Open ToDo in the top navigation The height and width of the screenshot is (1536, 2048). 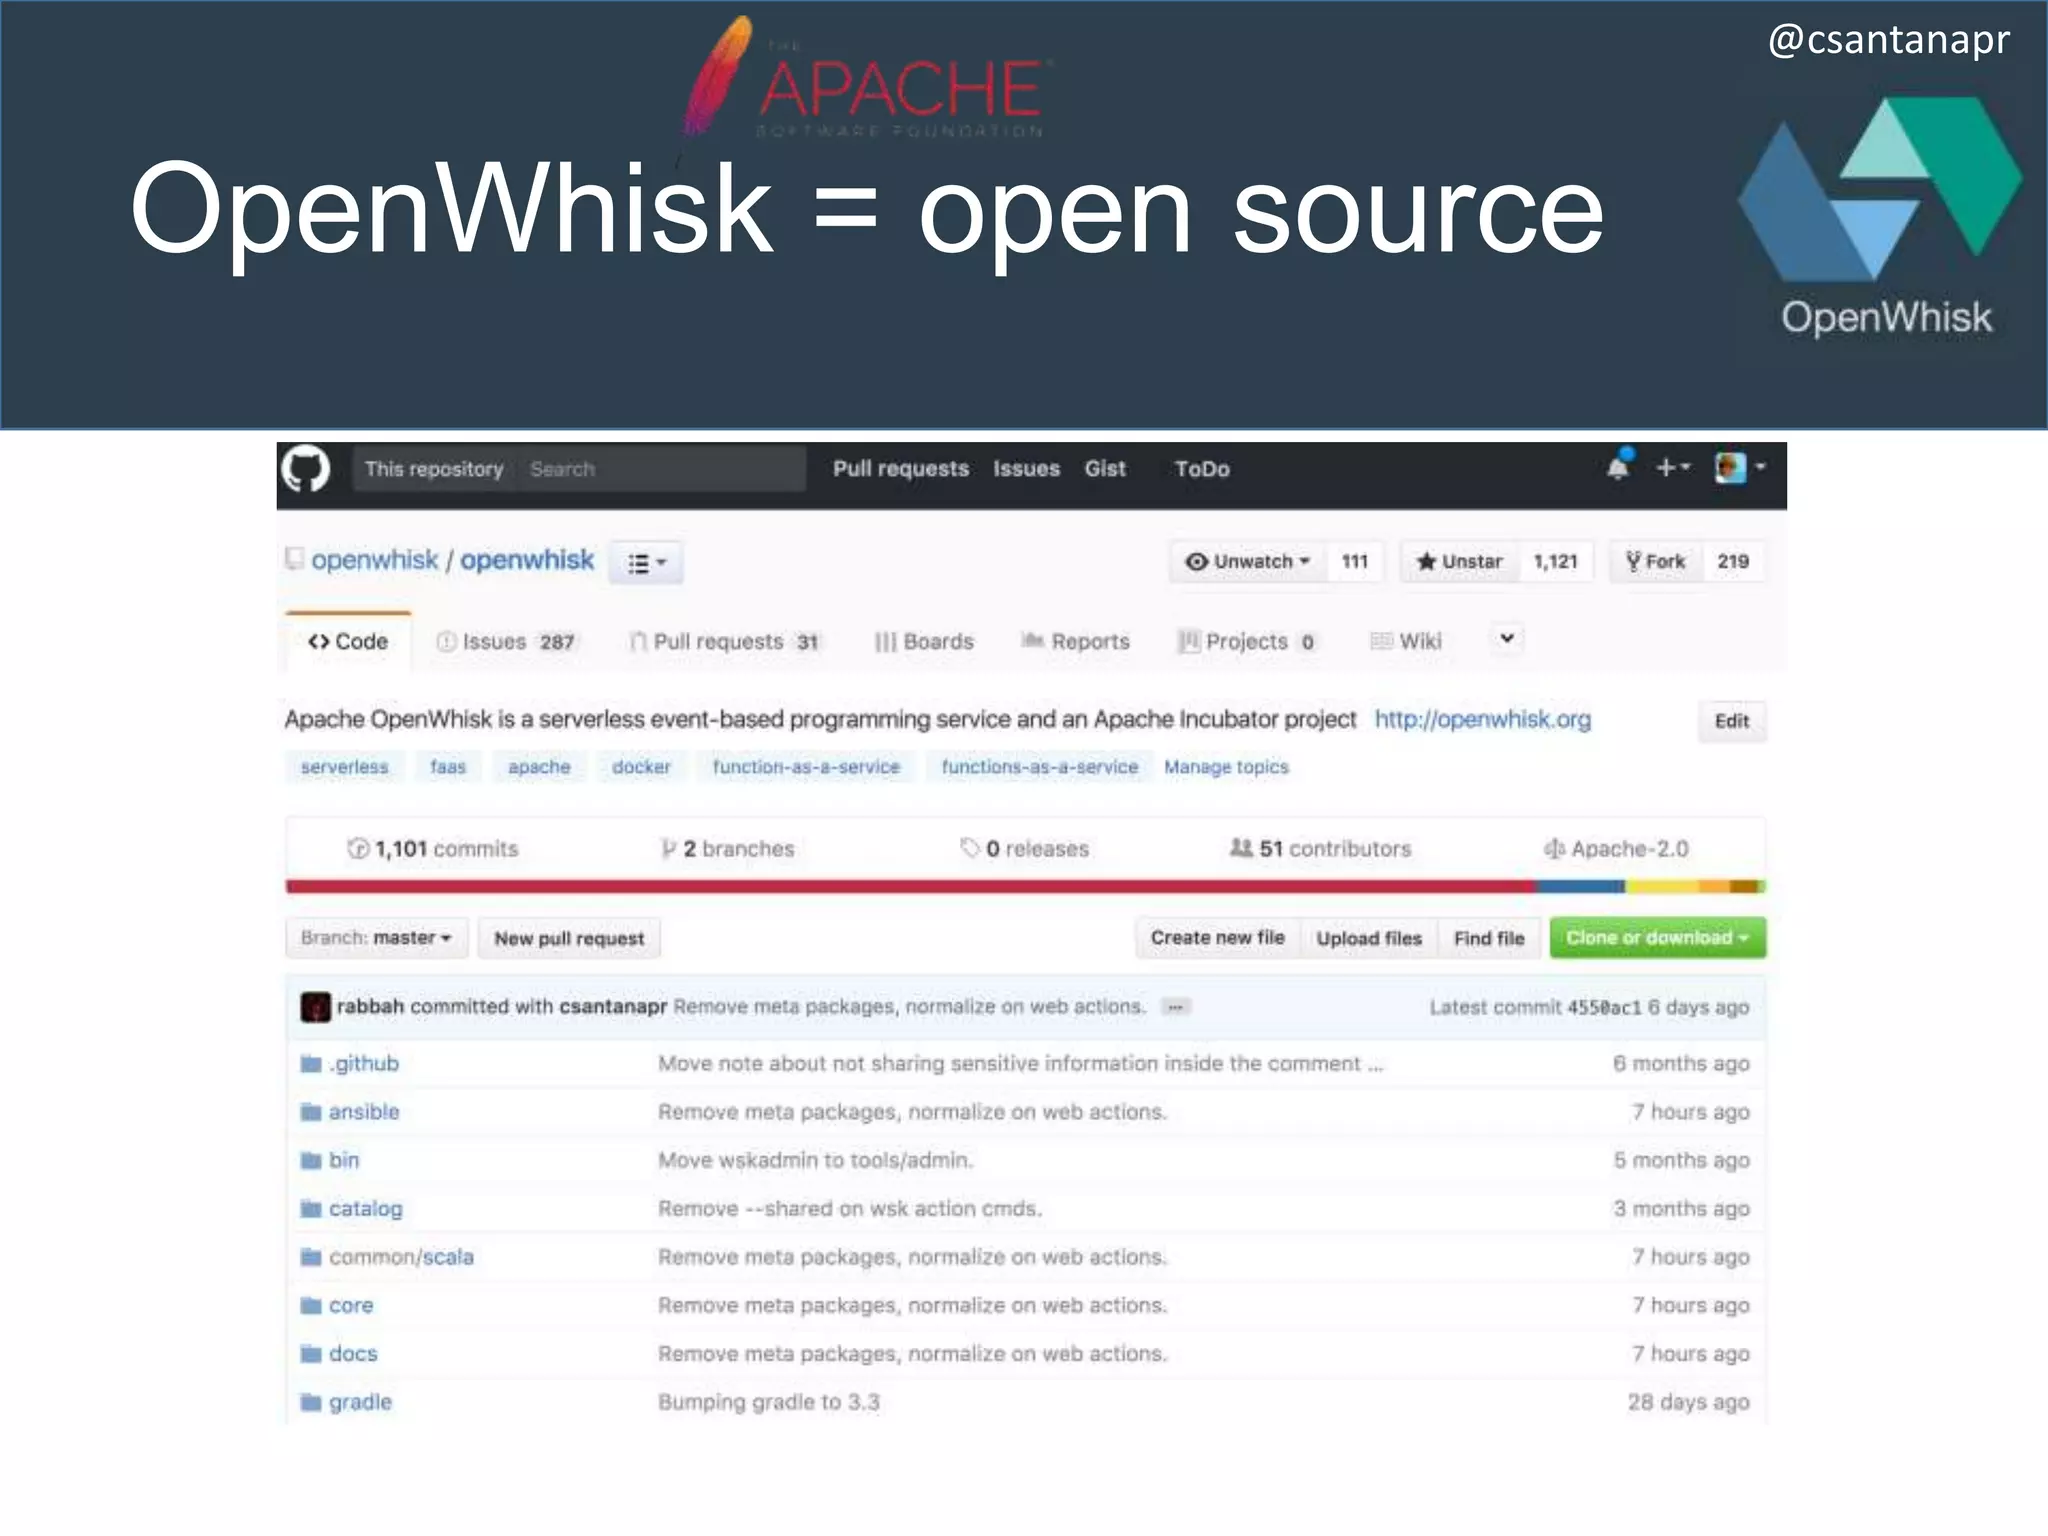click(x=1202, y=469)
